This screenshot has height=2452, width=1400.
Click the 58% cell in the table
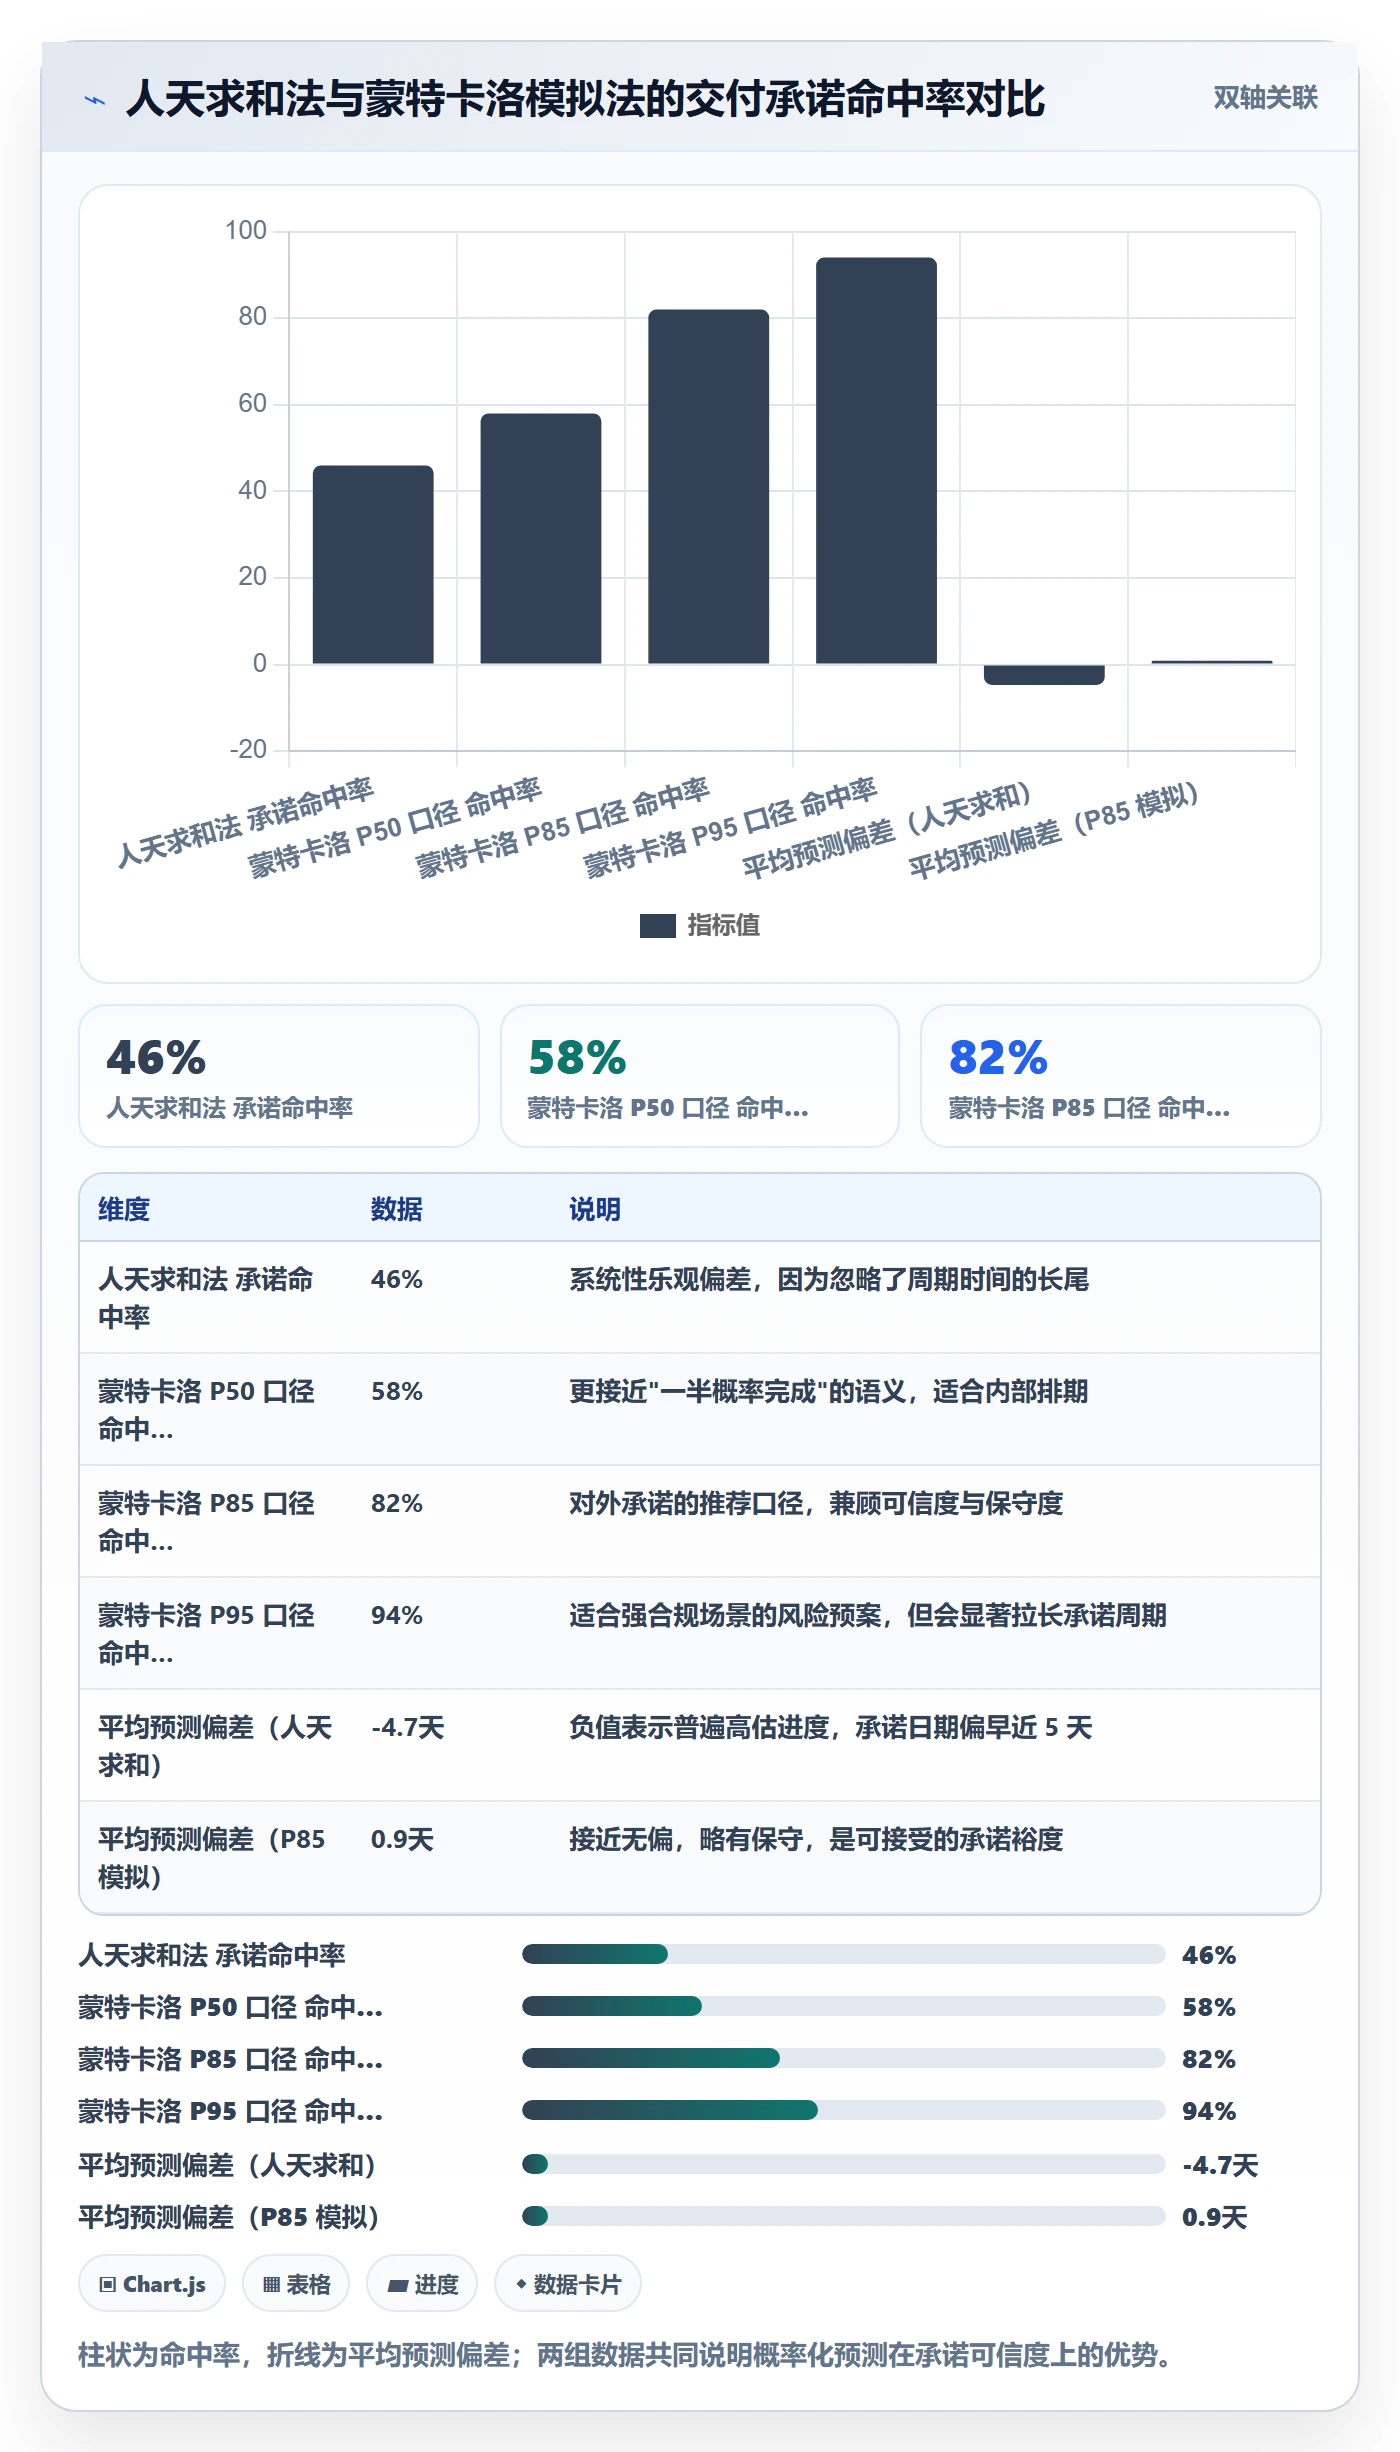(397, 1391)
